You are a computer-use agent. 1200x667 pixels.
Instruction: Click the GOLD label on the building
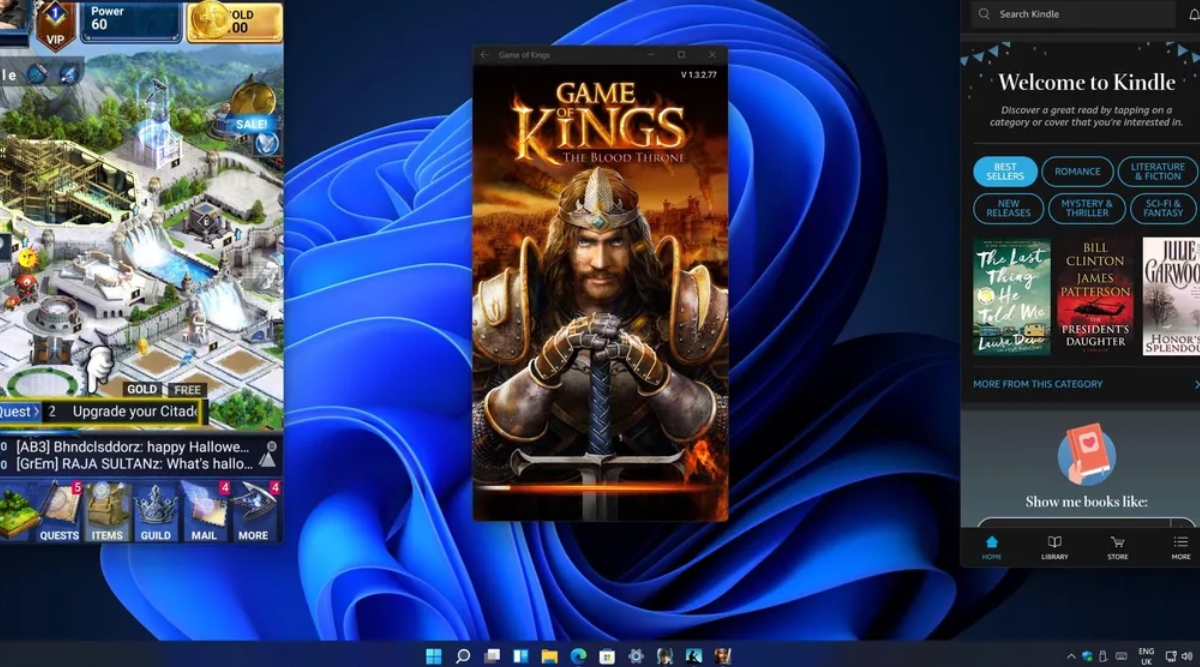[141, 389]
